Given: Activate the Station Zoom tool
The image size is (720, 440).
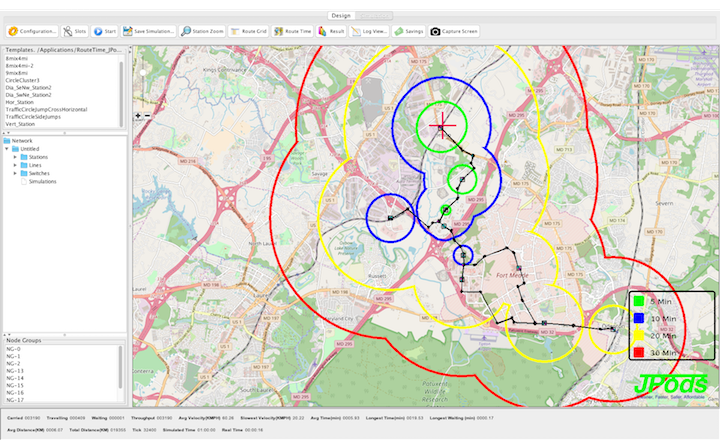Looking at the screenshot, I should [203, 31].
